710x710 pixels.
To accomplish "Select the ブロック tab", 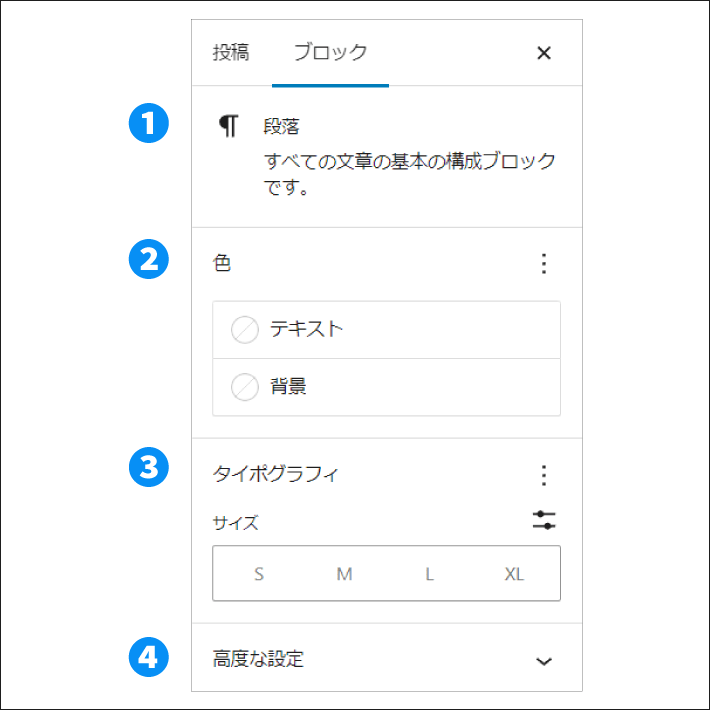I will tap(330, 53).
